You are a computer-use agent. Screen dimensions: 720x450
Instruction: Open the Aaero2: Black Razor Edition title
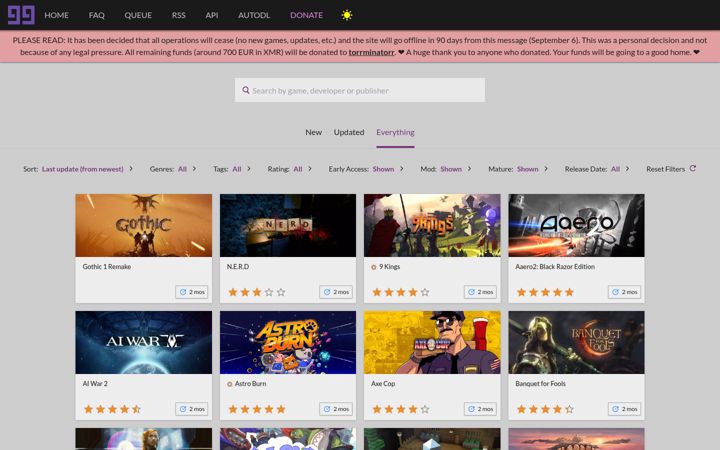(555, 267)
